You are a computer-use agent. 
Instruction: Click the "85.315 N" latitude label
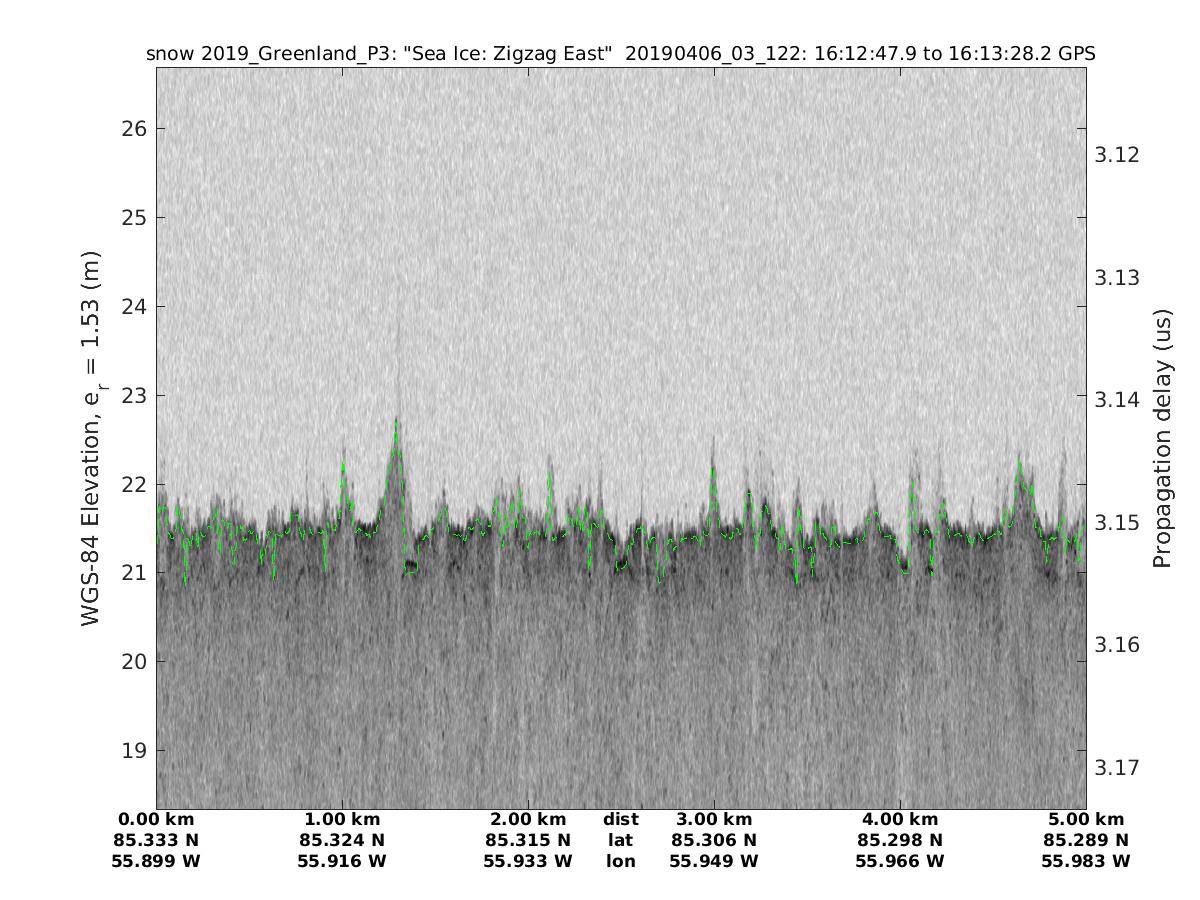pos(528,840)
